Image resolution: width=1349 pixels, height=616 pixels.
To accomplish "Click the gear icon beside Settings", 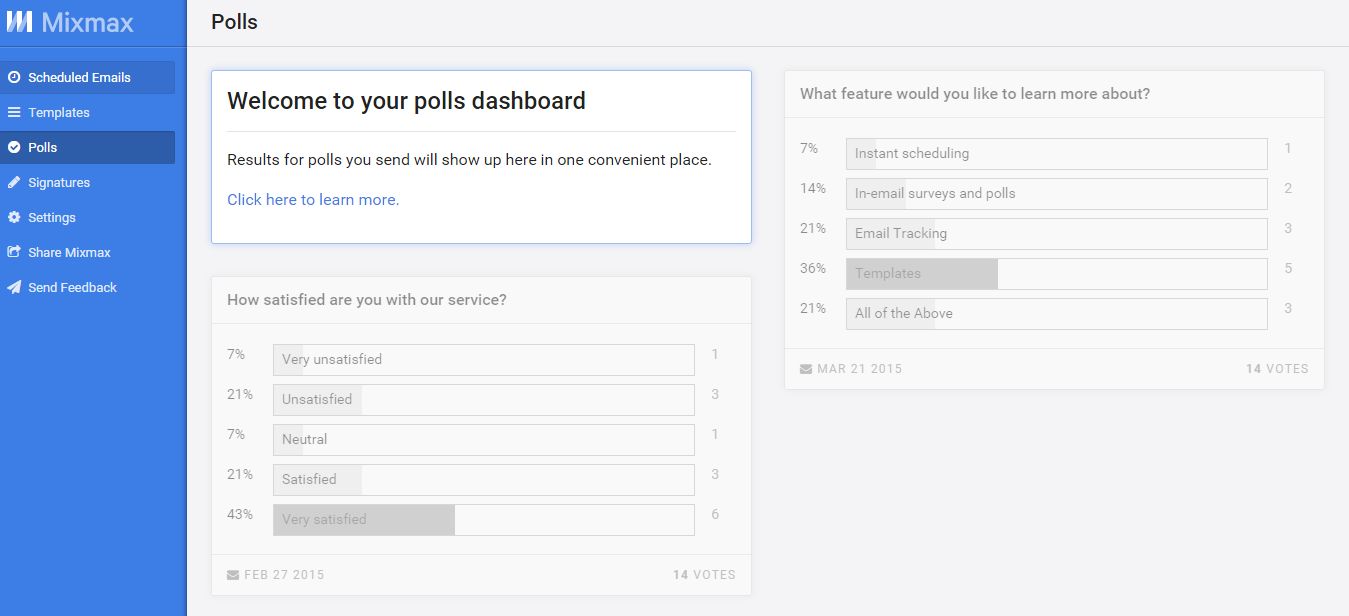I will coord(14,217).
